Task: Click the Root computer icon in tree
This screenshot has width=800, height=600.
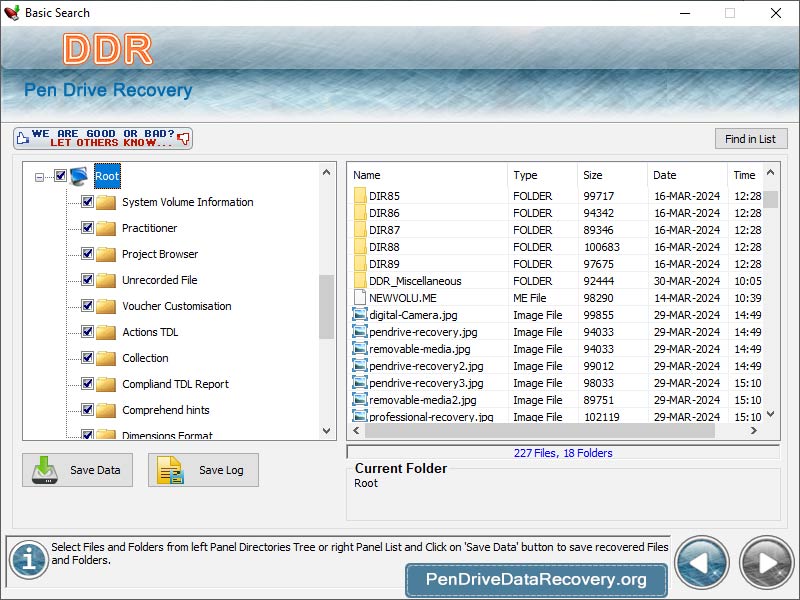Action: (x=80, y=176)
